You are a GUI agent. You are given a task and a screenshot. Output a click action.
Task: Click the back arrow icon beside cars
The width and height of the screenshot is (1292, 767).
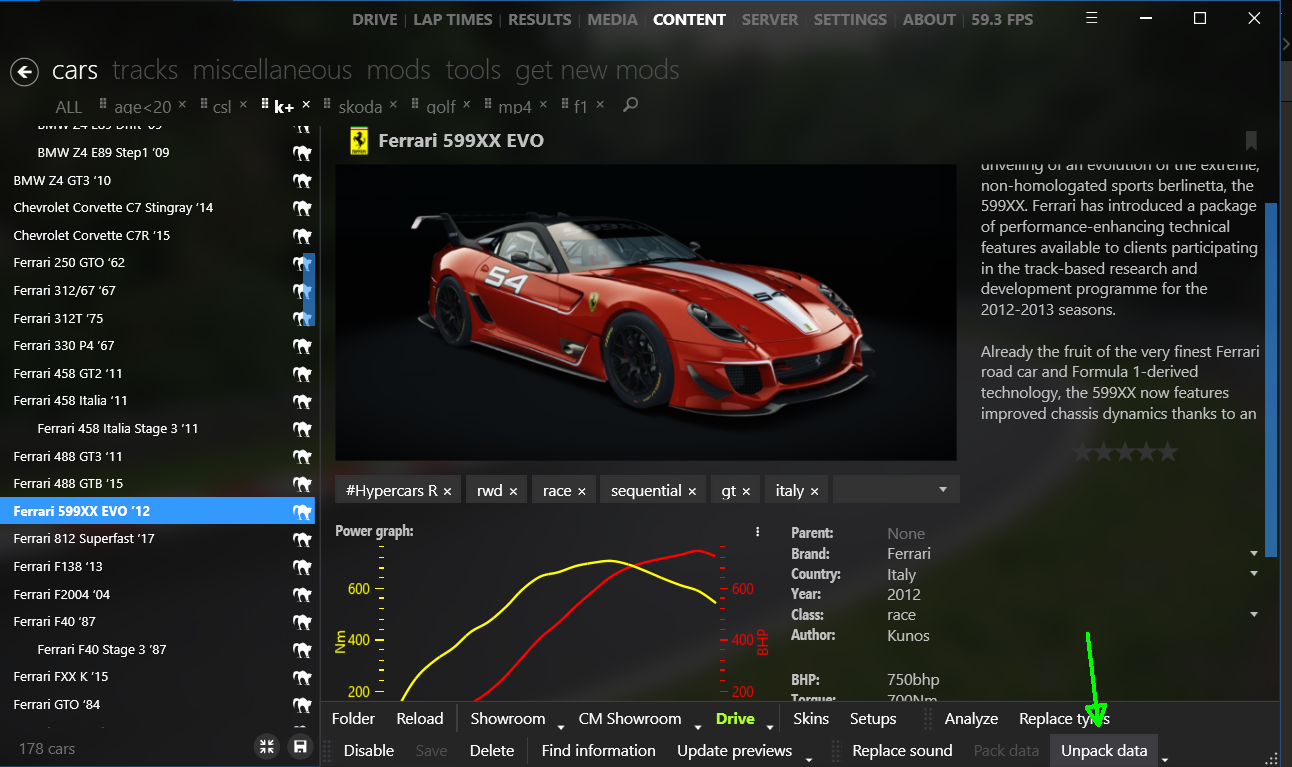(24, 71)
